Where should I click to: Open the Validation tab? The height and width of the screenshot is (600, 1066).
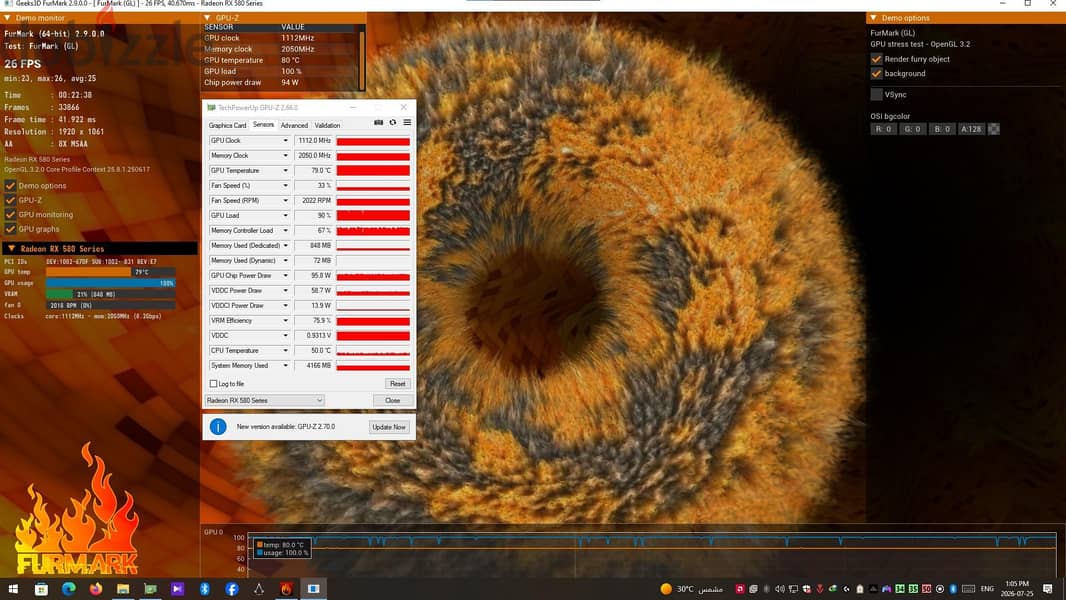[327, 126]
